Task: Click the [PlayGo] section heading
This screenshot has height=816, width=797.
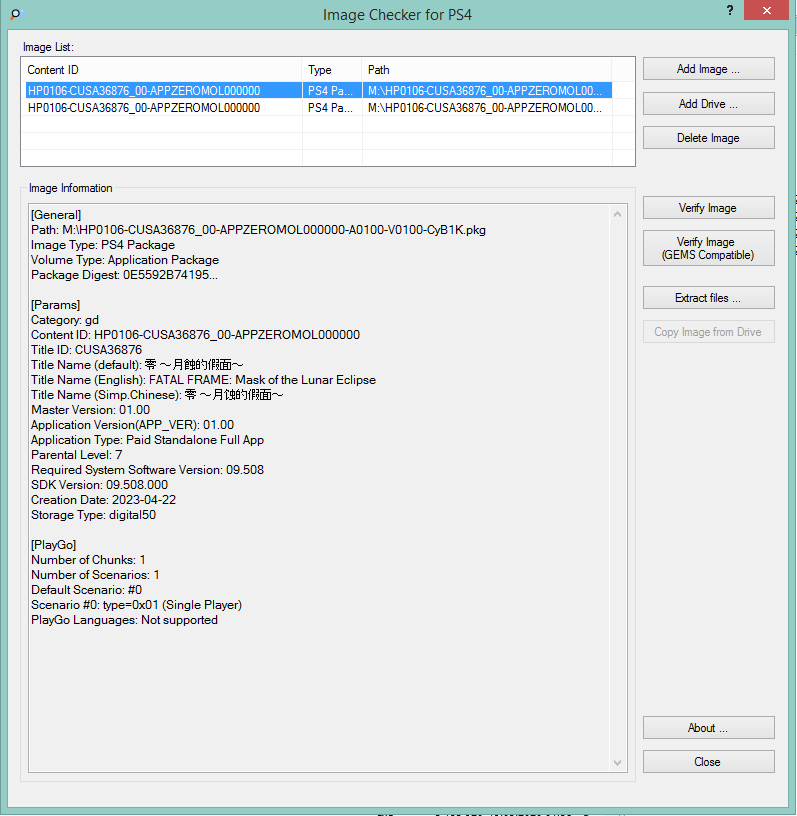Action: pyautogui.click(x=54, y=545)
